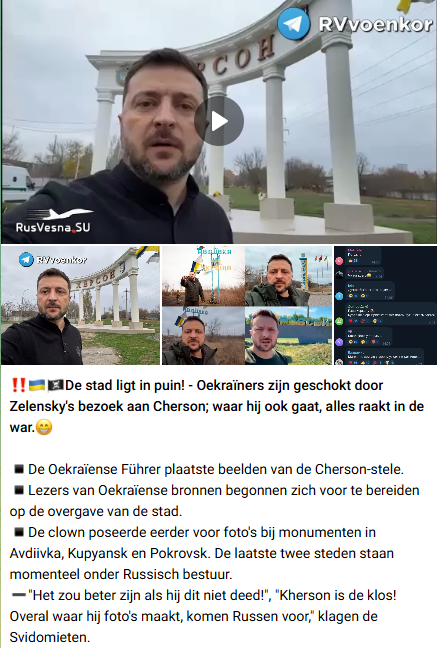Viewport: 437px width, 648px height.
Task: Click dash bullet before 'Het zou beter zijn'
Action: 18,595
